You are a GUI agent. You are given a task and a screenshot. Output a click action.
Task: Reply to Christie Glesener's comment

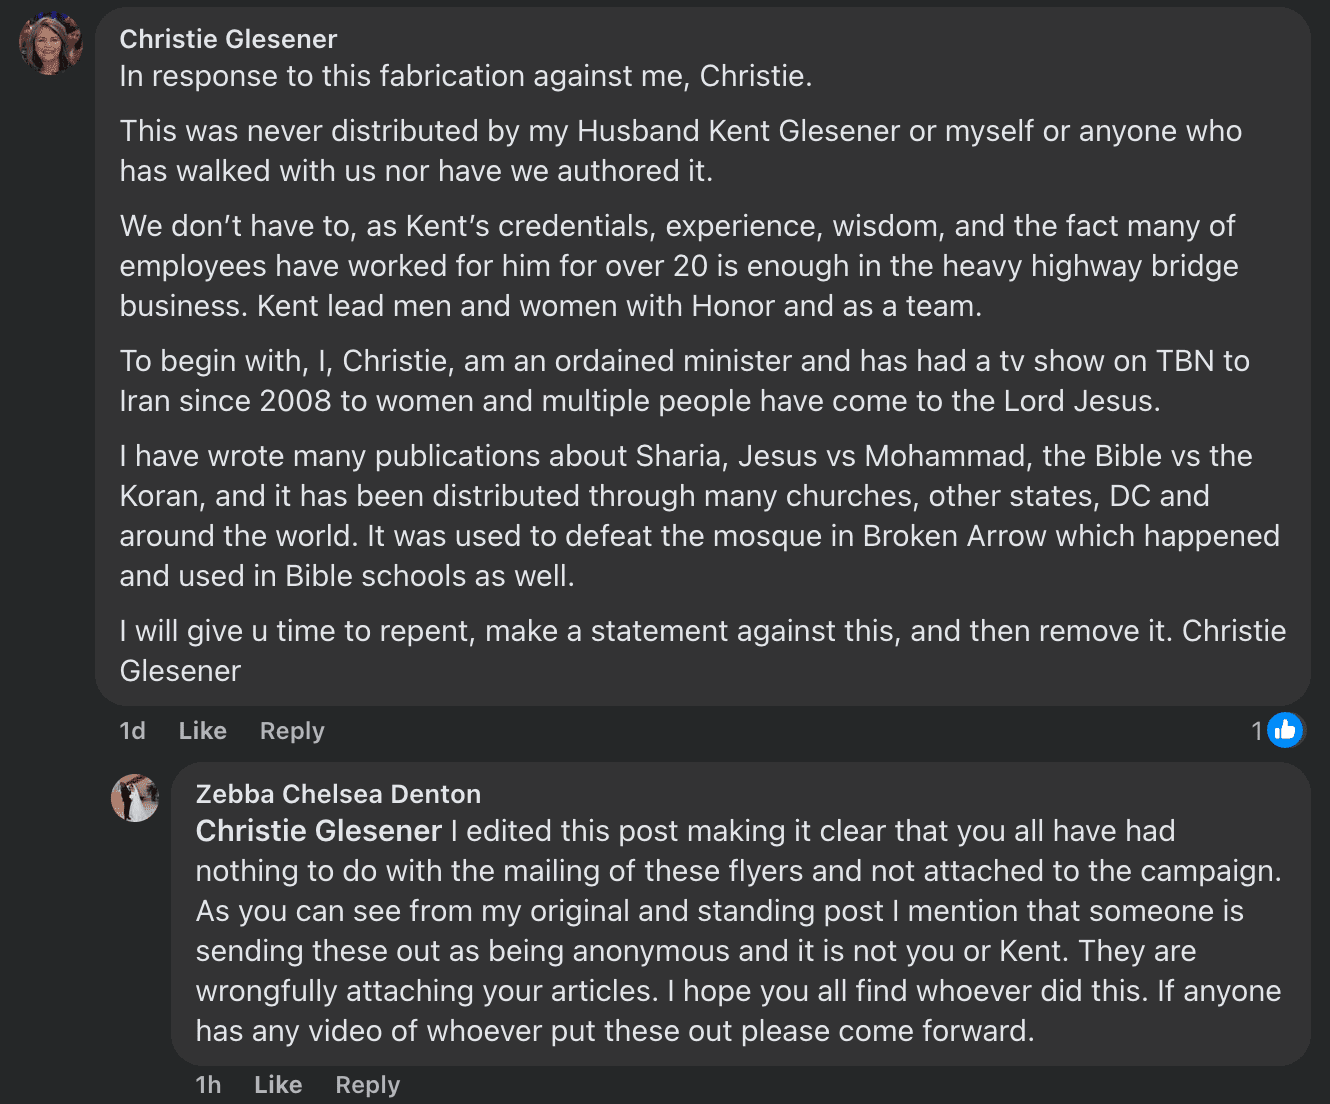pos(292,731)
